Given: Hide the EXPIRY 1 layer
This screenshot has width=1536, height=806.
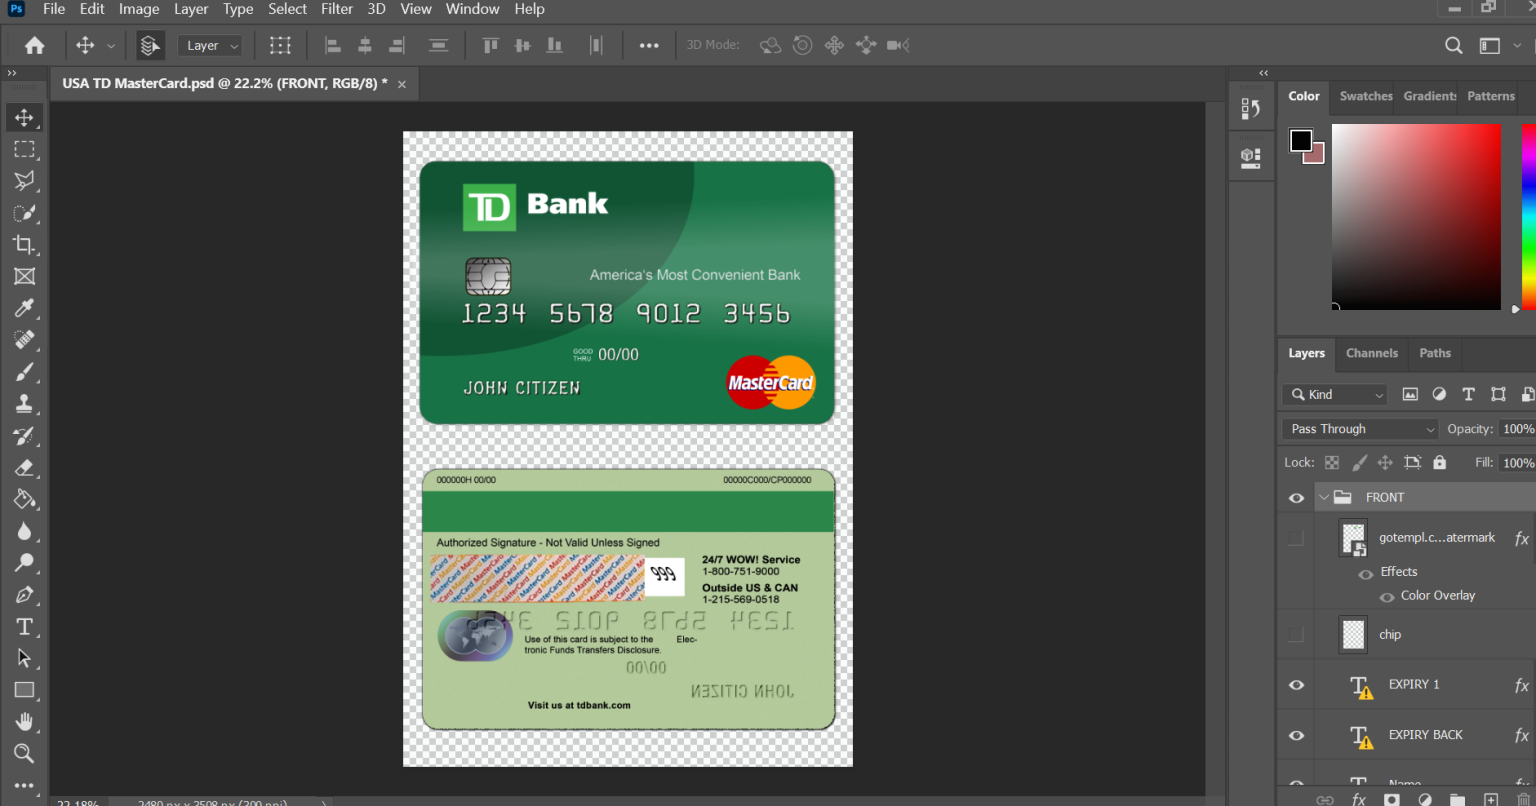Looking at the screenshot, I should tap(1296, 685).
